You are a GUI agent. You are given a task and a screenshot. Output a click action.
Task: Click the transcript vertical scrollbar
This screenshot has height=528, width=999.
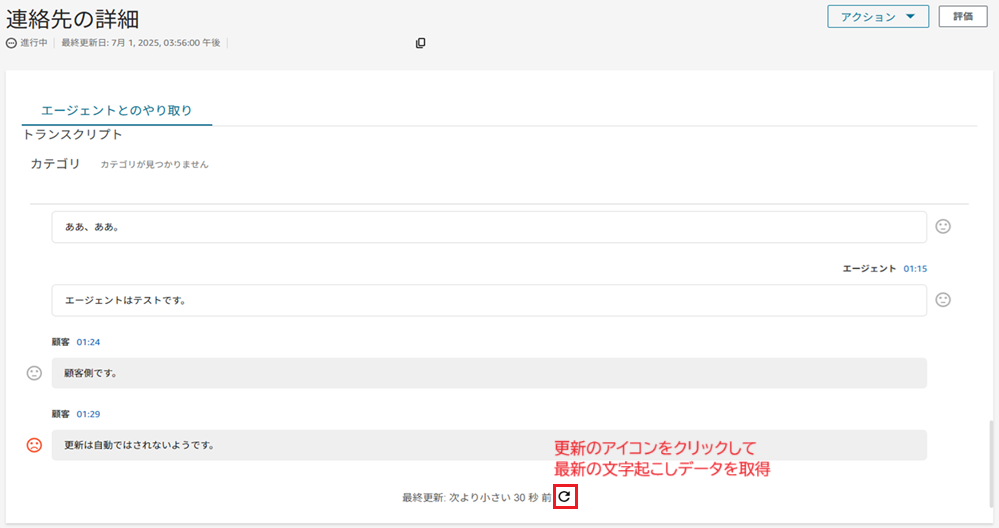pos(989,462)
